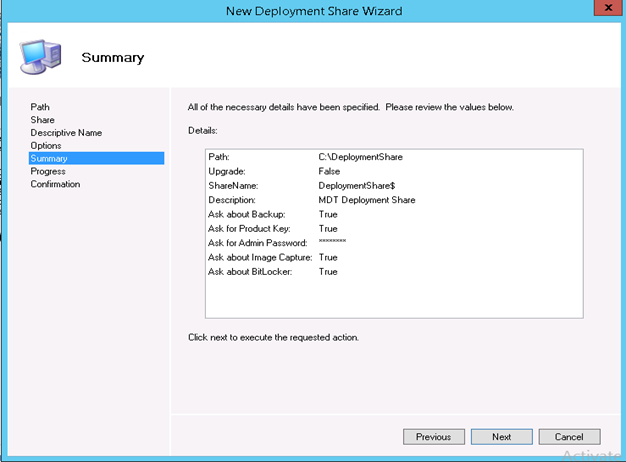The width and height of the screenshot is (626, 462).
Task: Open the Descriptive Name wizard step
Action: (66, 133)
